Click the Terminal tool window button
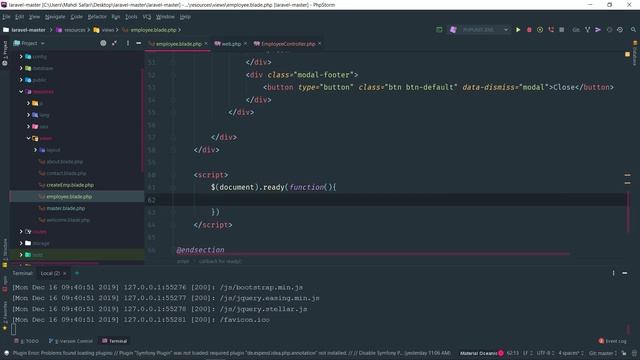 [x=115, y=341]
